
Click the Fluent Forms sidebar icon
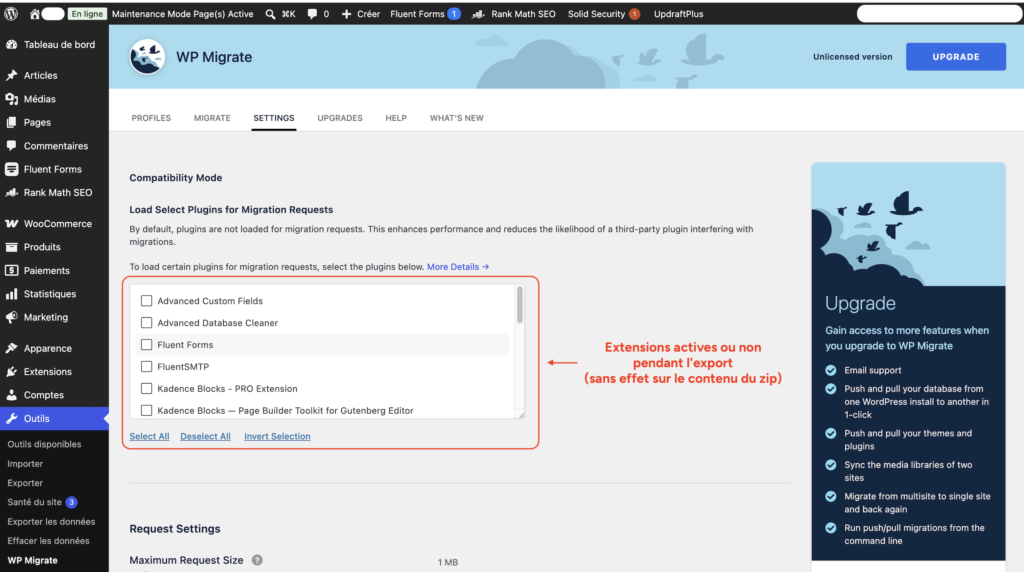click(x=12, y=169)
